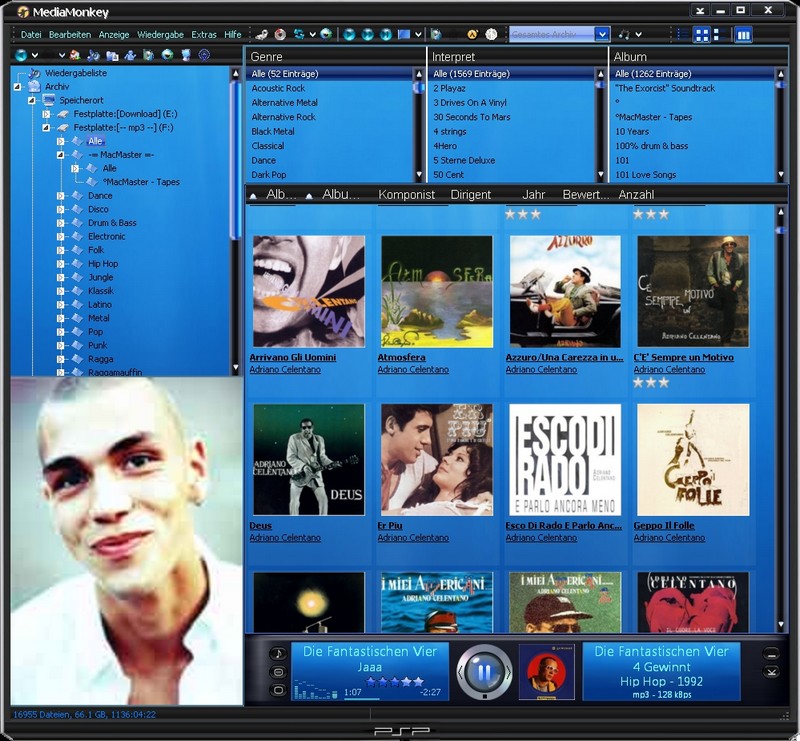Click the earth globe icon in tree toolbar
The height and width of the screenshot is (741, 800).
click(x=167, y=55)
